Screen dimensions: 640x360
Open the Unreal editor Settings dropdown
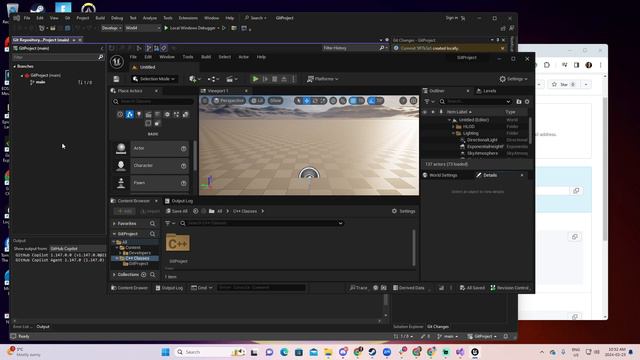tap(513, 79)
